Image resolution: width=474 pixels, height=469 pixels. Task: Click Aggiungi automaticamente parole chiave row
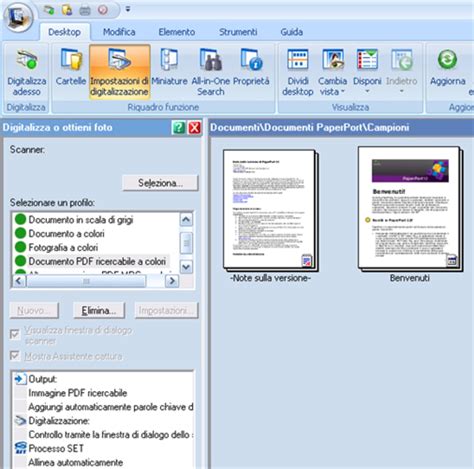click(110, 407)
